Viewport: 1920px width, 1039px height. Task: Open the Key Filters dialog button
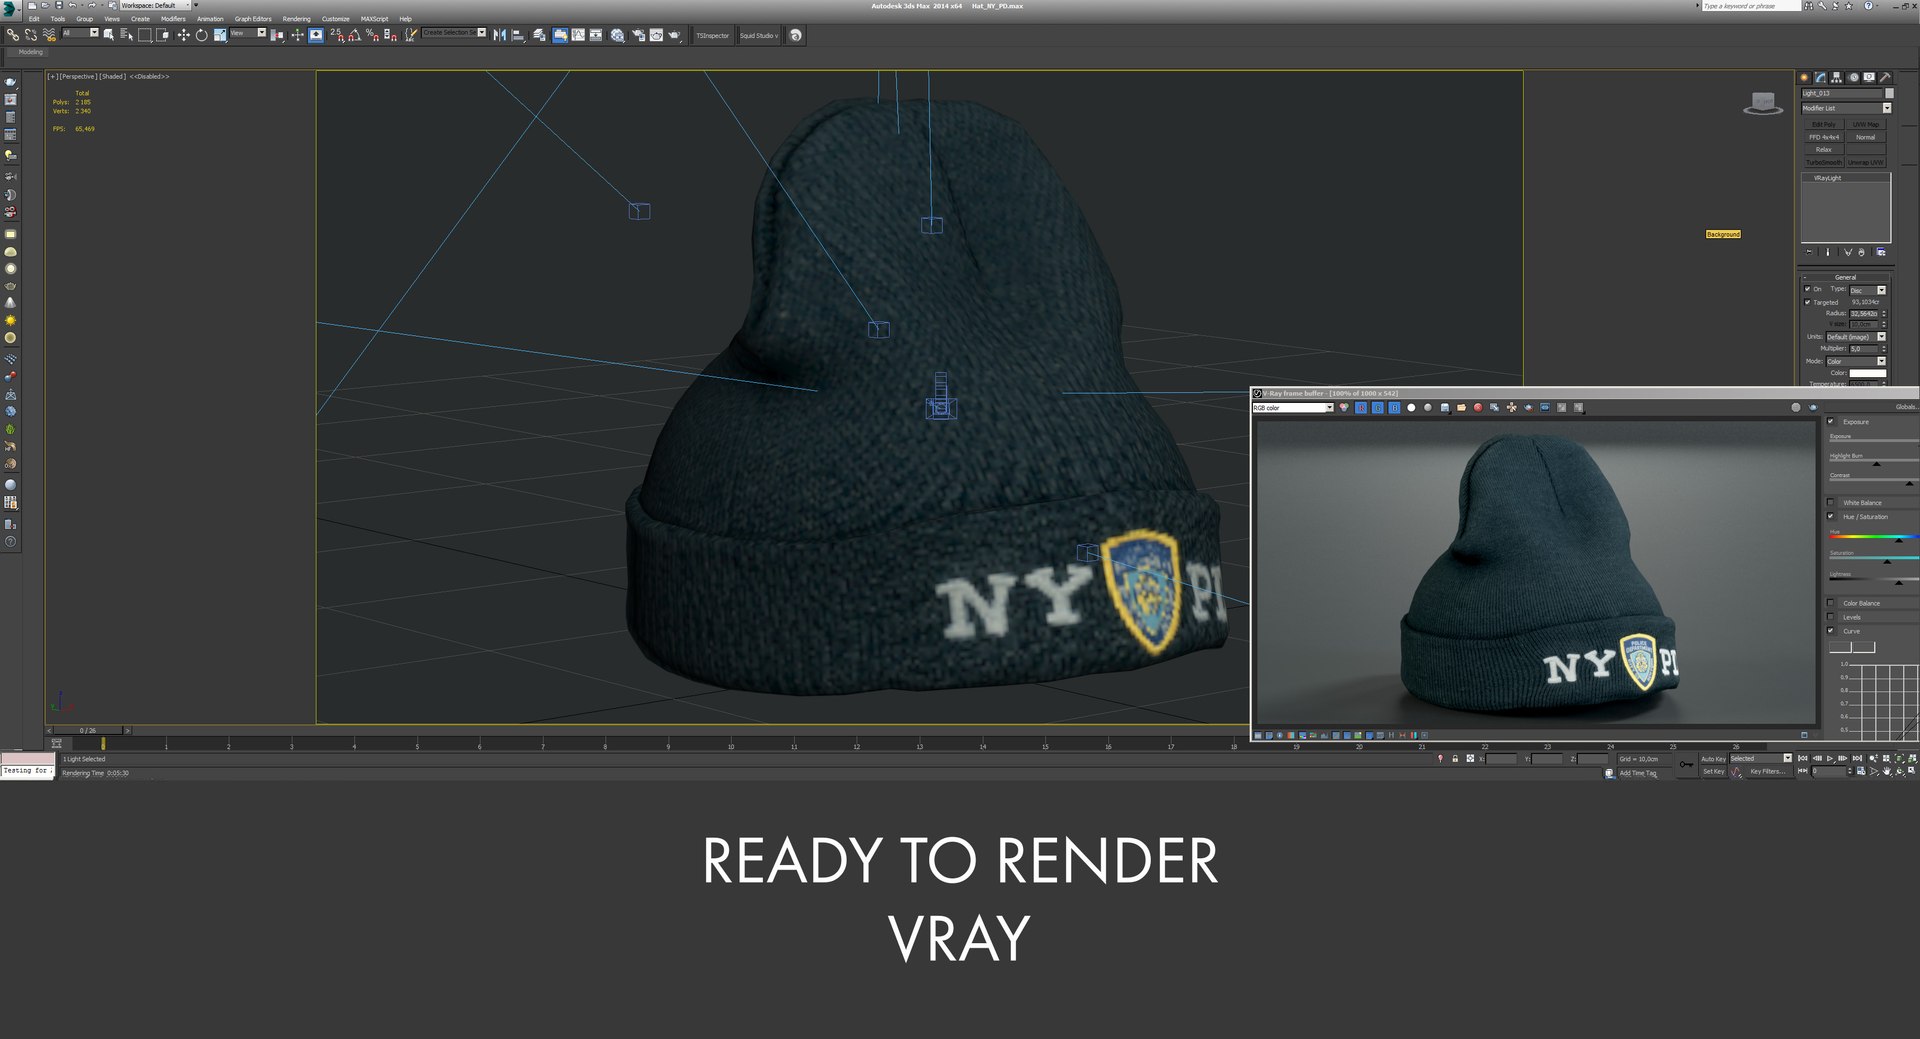point(1767,771)
